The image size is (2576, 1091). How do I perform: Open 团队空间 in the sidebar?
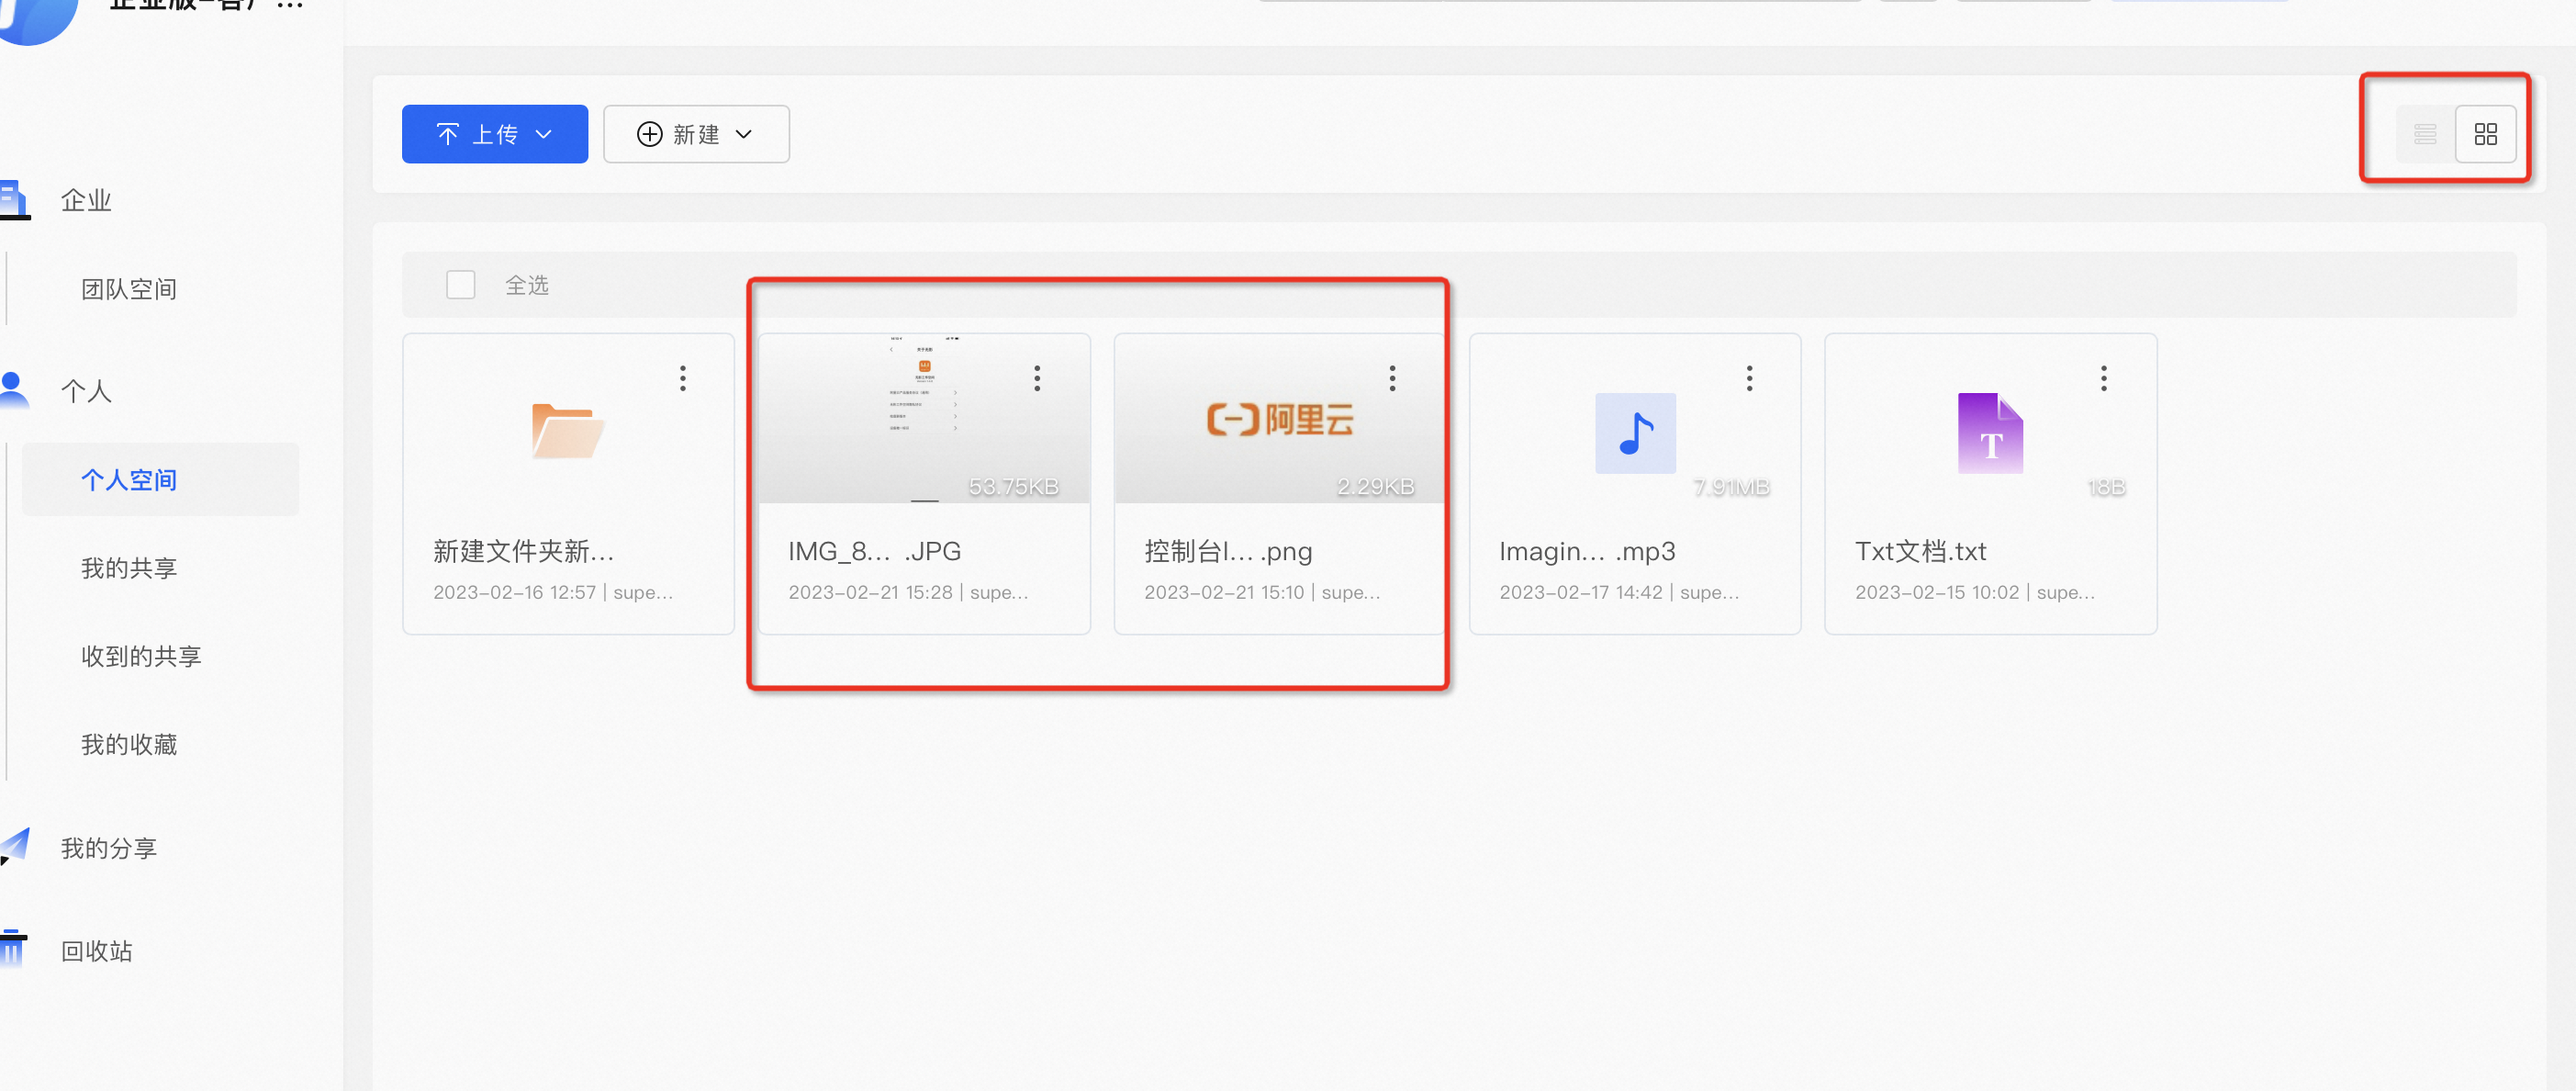(129, 289)
